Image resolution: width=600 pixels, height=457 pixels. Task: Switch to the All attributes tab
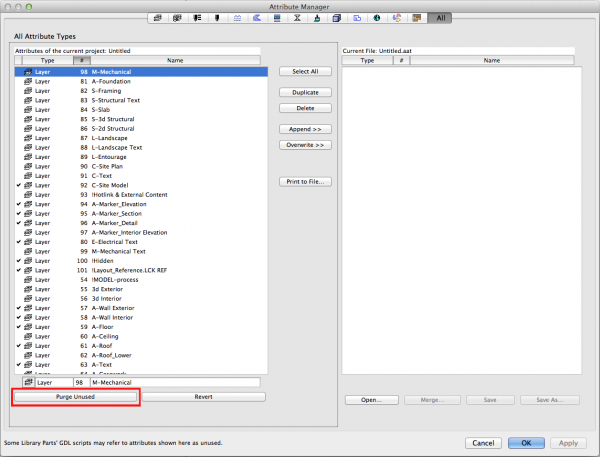439,18
